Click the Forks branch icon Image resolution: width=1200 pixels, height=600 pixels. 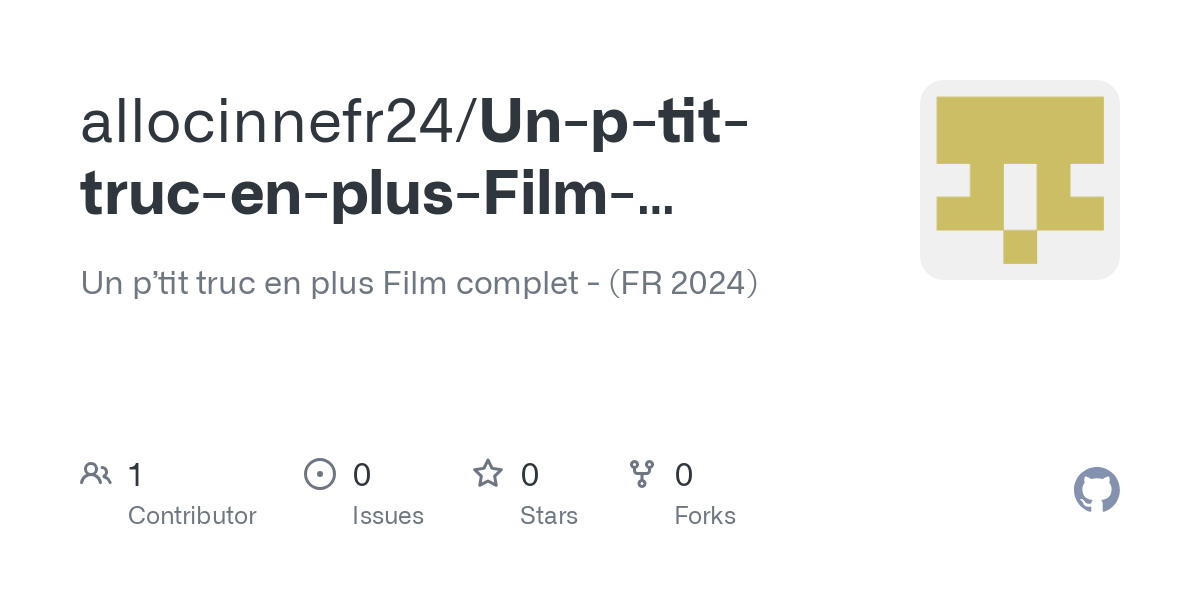click(642, 474)
